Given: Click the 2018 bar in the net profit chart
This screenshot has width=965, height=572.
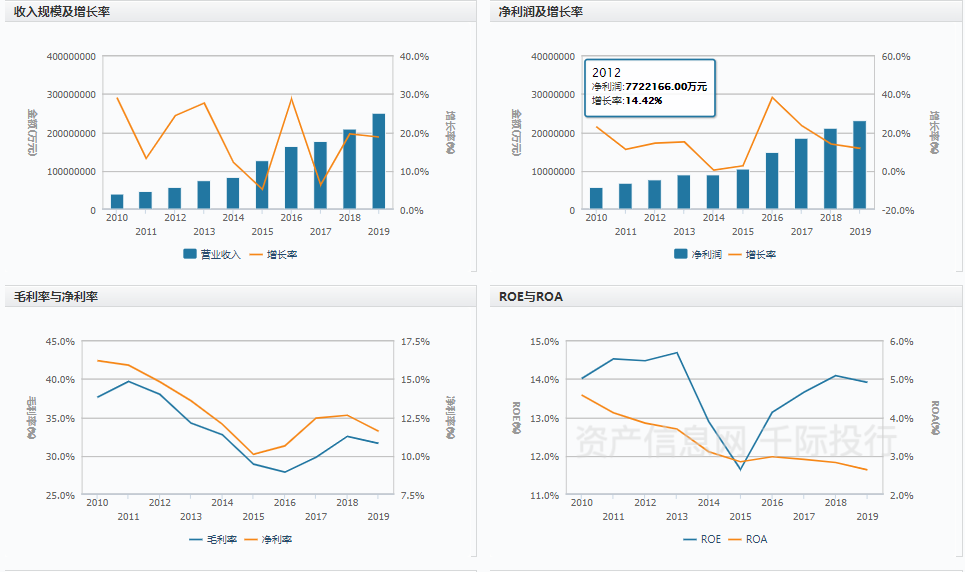Looking at the screenshot, I should tap(830, 169).
